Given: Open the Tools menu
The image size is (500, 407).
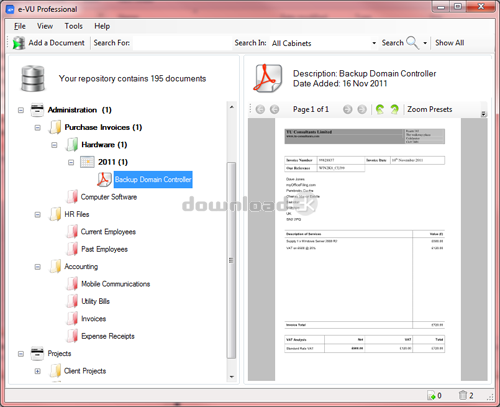Looking at the screenshot, I should pos(73,26).
